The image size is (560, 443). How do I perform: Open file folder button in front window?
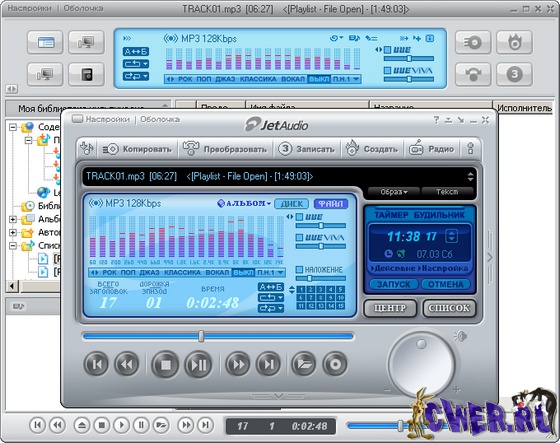coord(304,364)
